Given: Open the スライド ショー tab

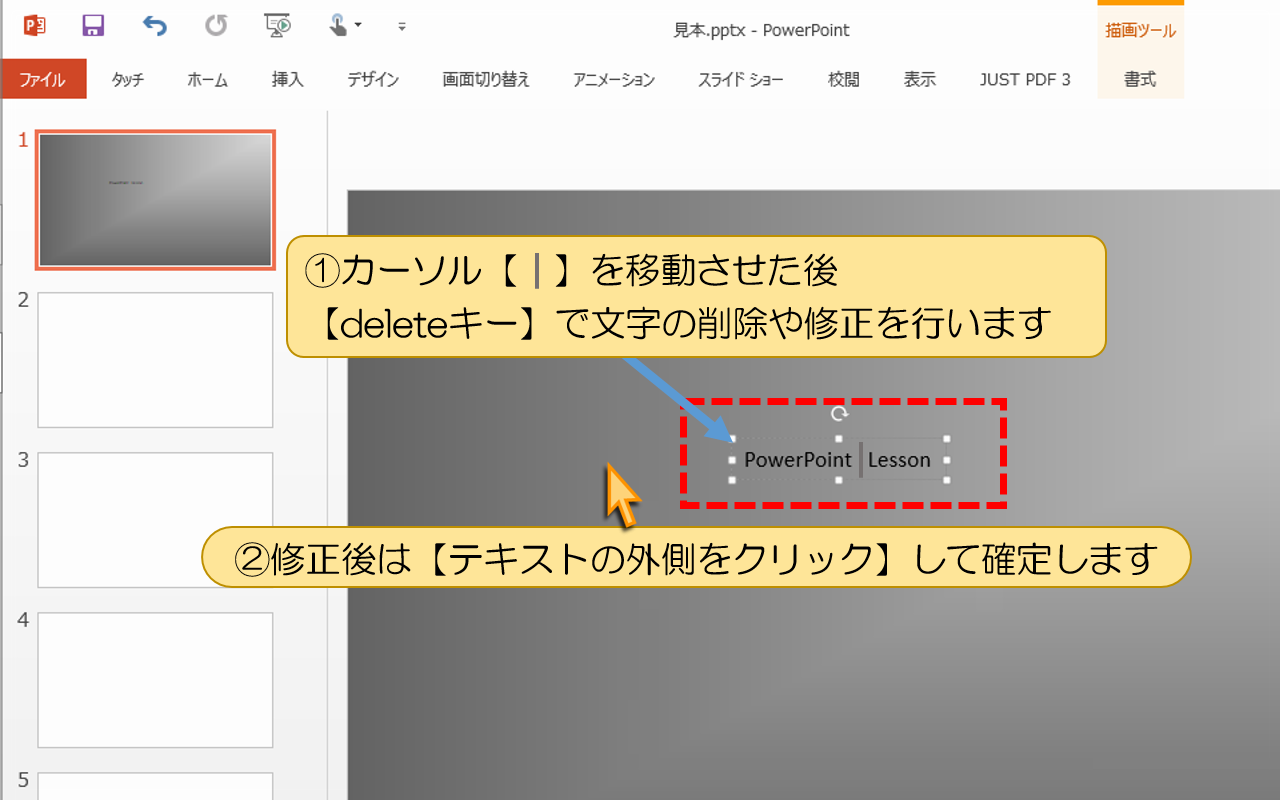Looking at the screenshot, I should point(741,80).
